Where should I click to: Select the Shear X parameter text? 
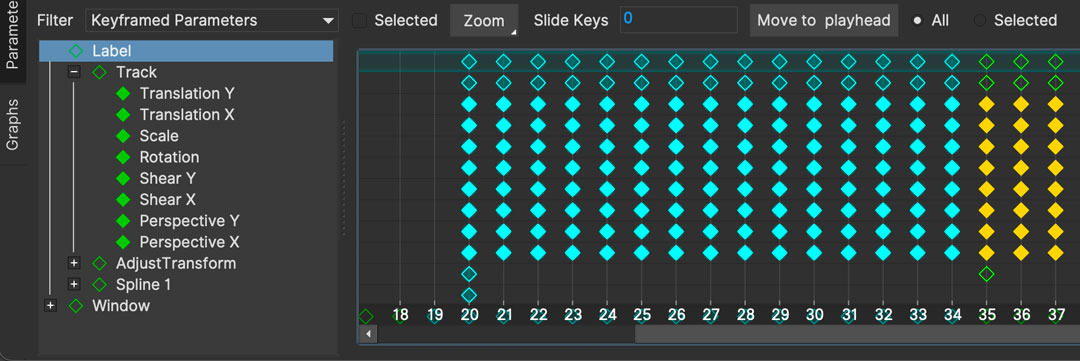168,200
